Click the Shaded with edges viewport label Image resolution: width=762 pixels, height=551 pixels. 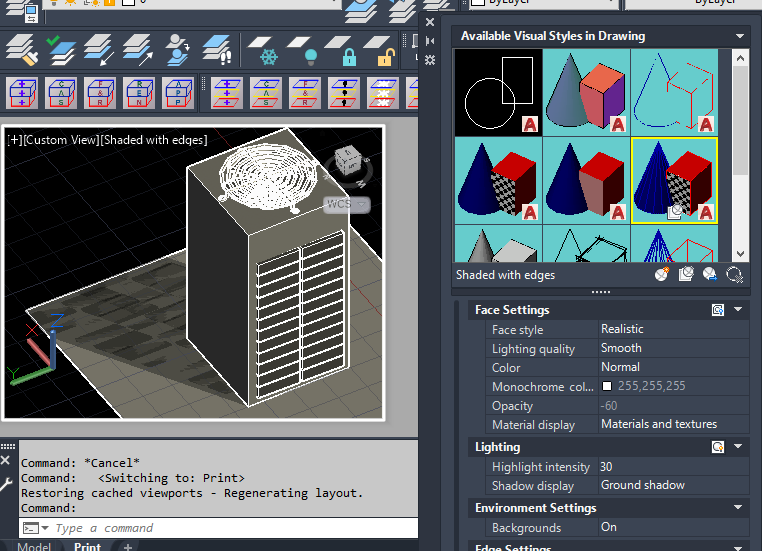pyautogui.click(x=154, y=140)
